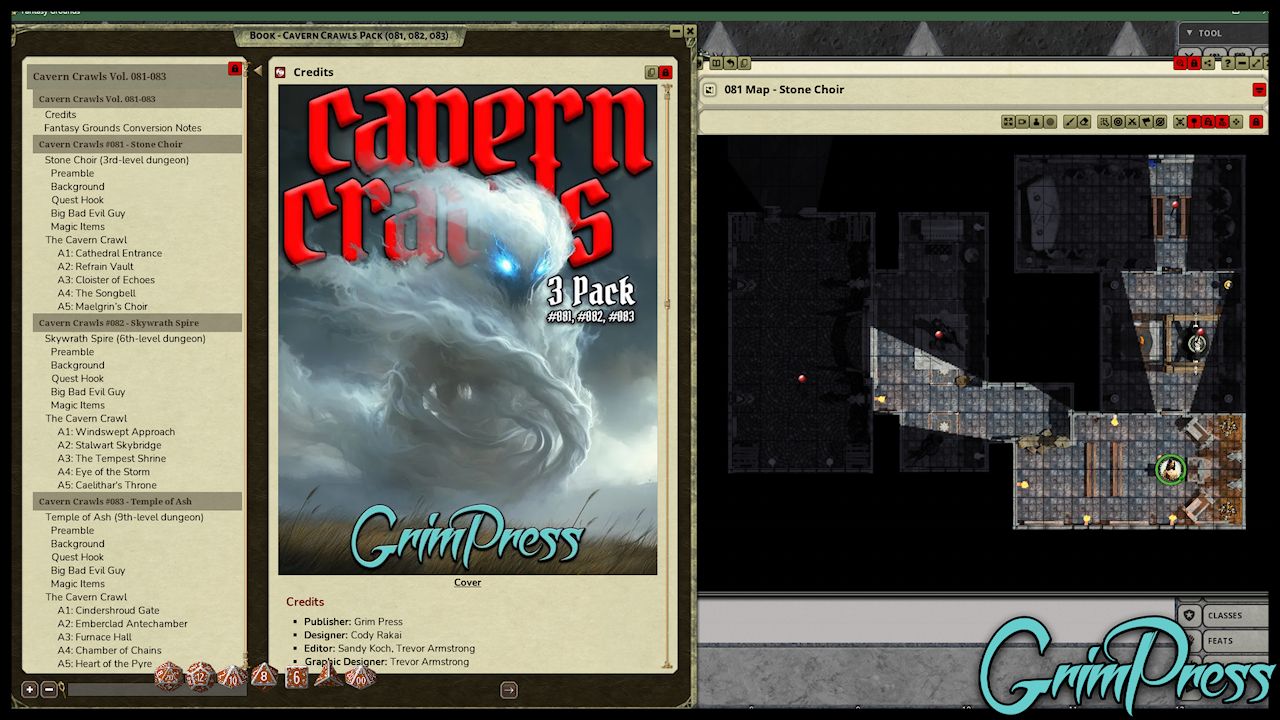Click the player token icon in map toolbar

click(1036, 122)
